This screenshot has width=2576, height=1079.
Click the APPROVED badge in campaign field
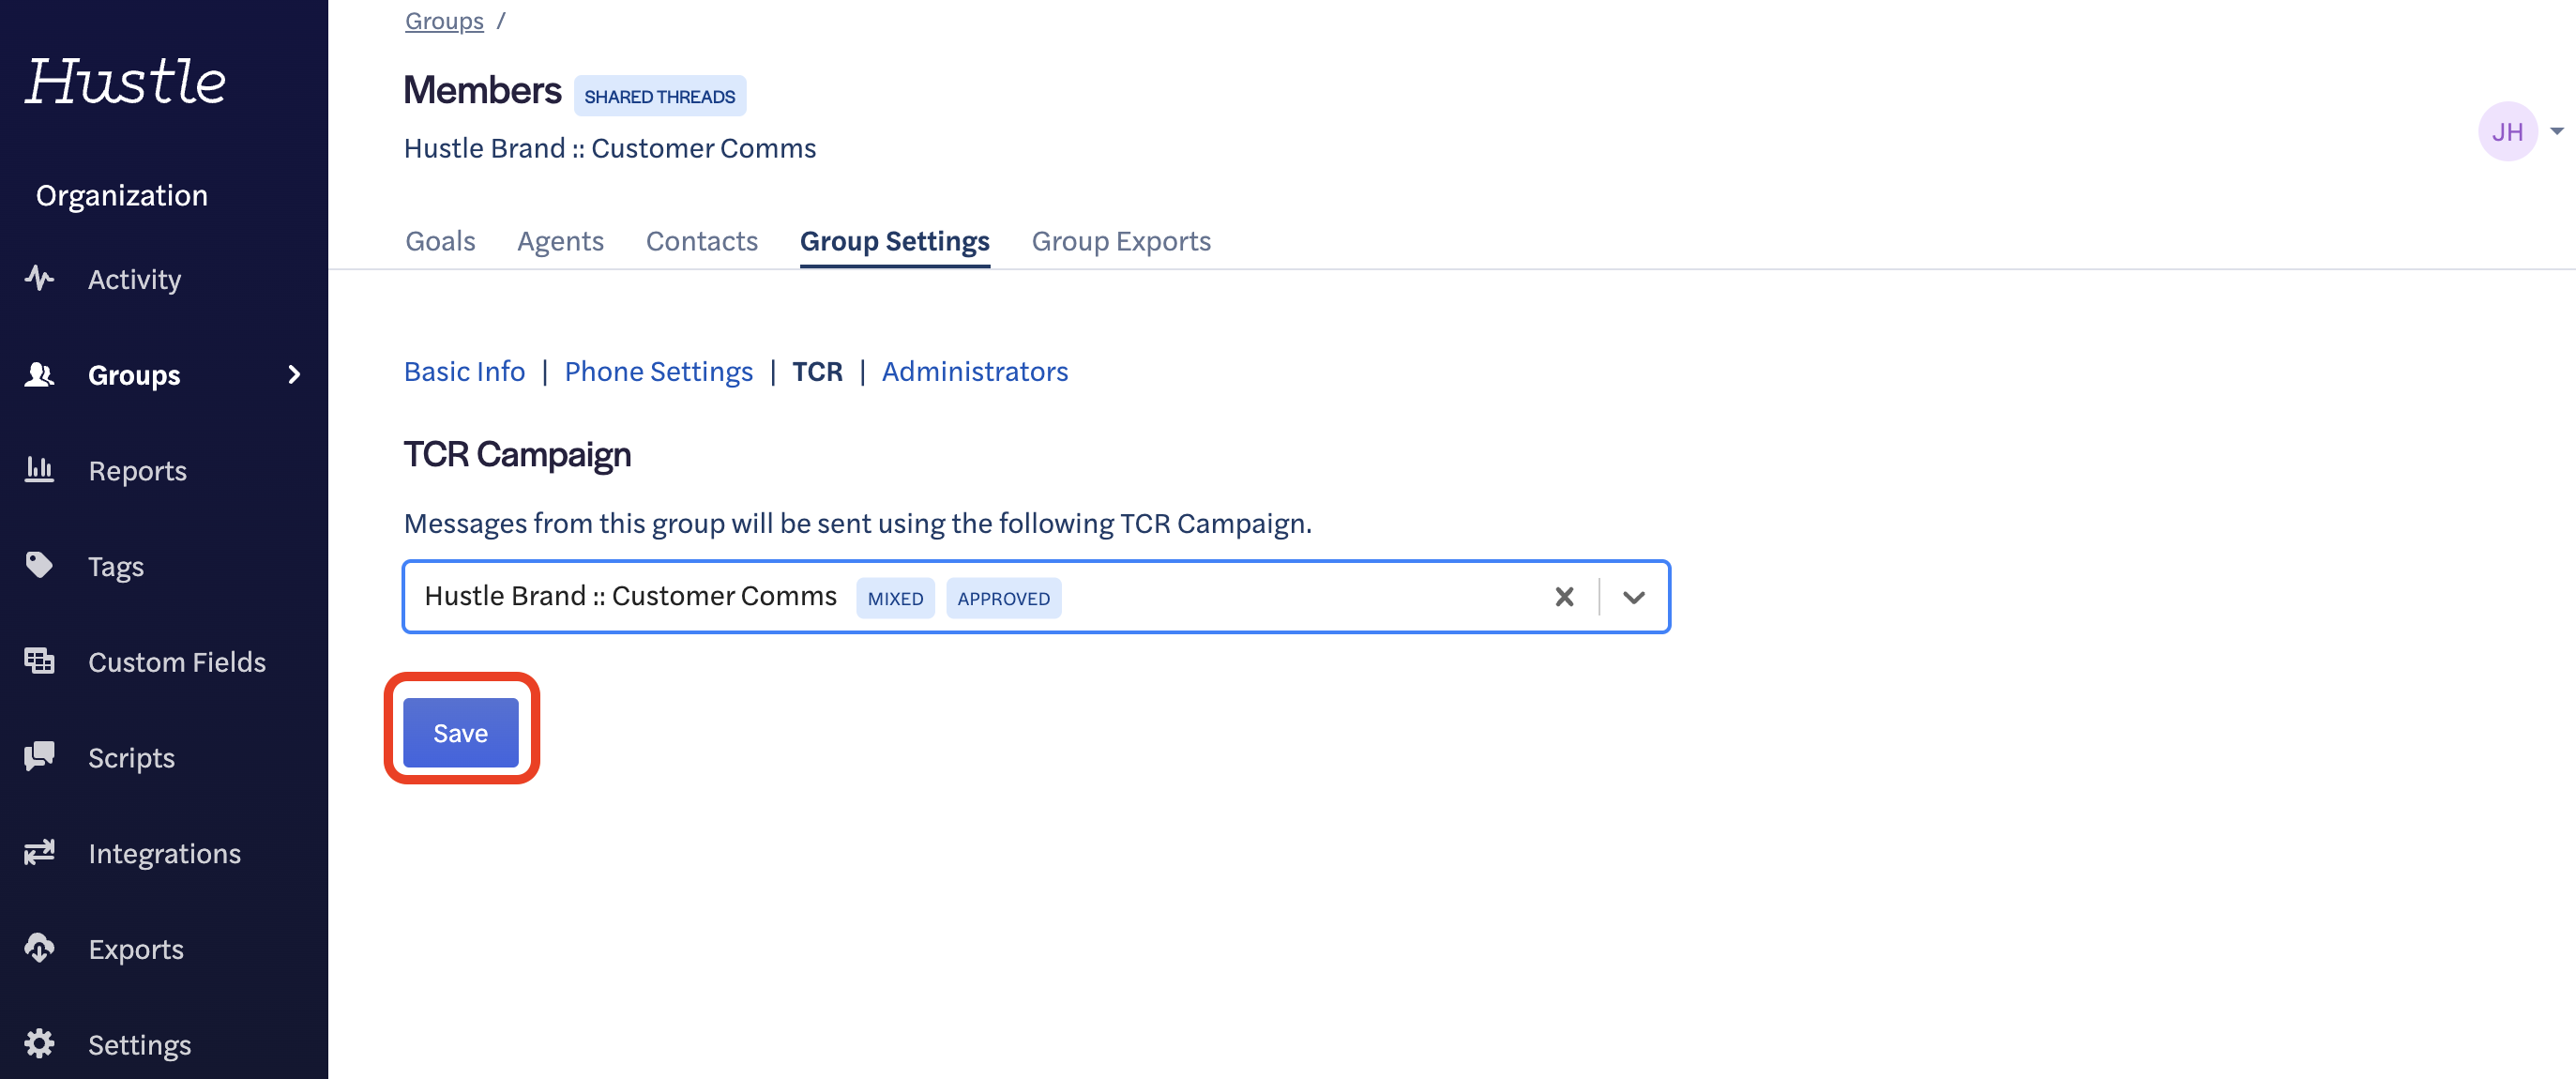coord(1003,598)
